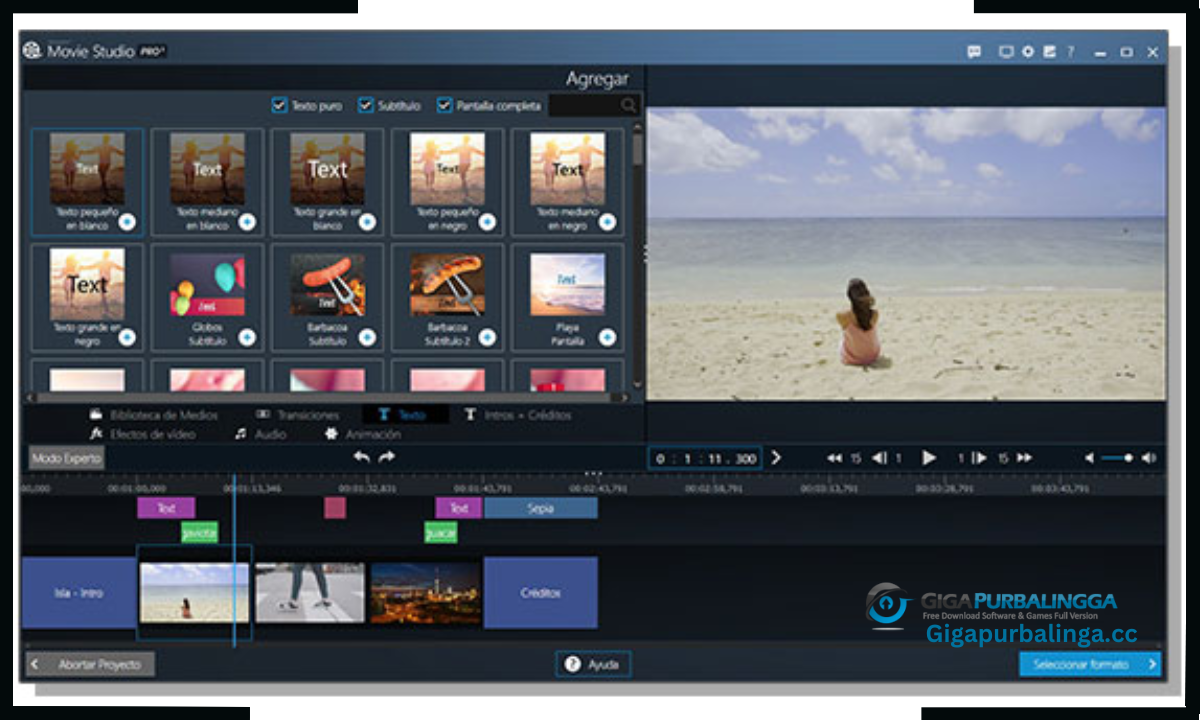Open the 'Intros + Créditos' tab
1200x720 pixels.
(517, 414)
